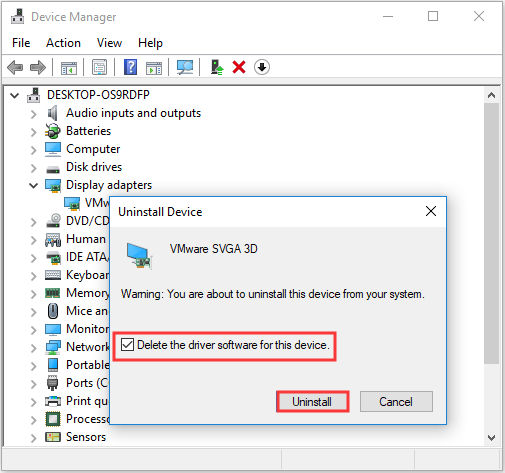Image resolution: width=505 pixels, height=473 pixels.
Task: Click the Update device driver toolbar icon
Action: pos(217,67)
